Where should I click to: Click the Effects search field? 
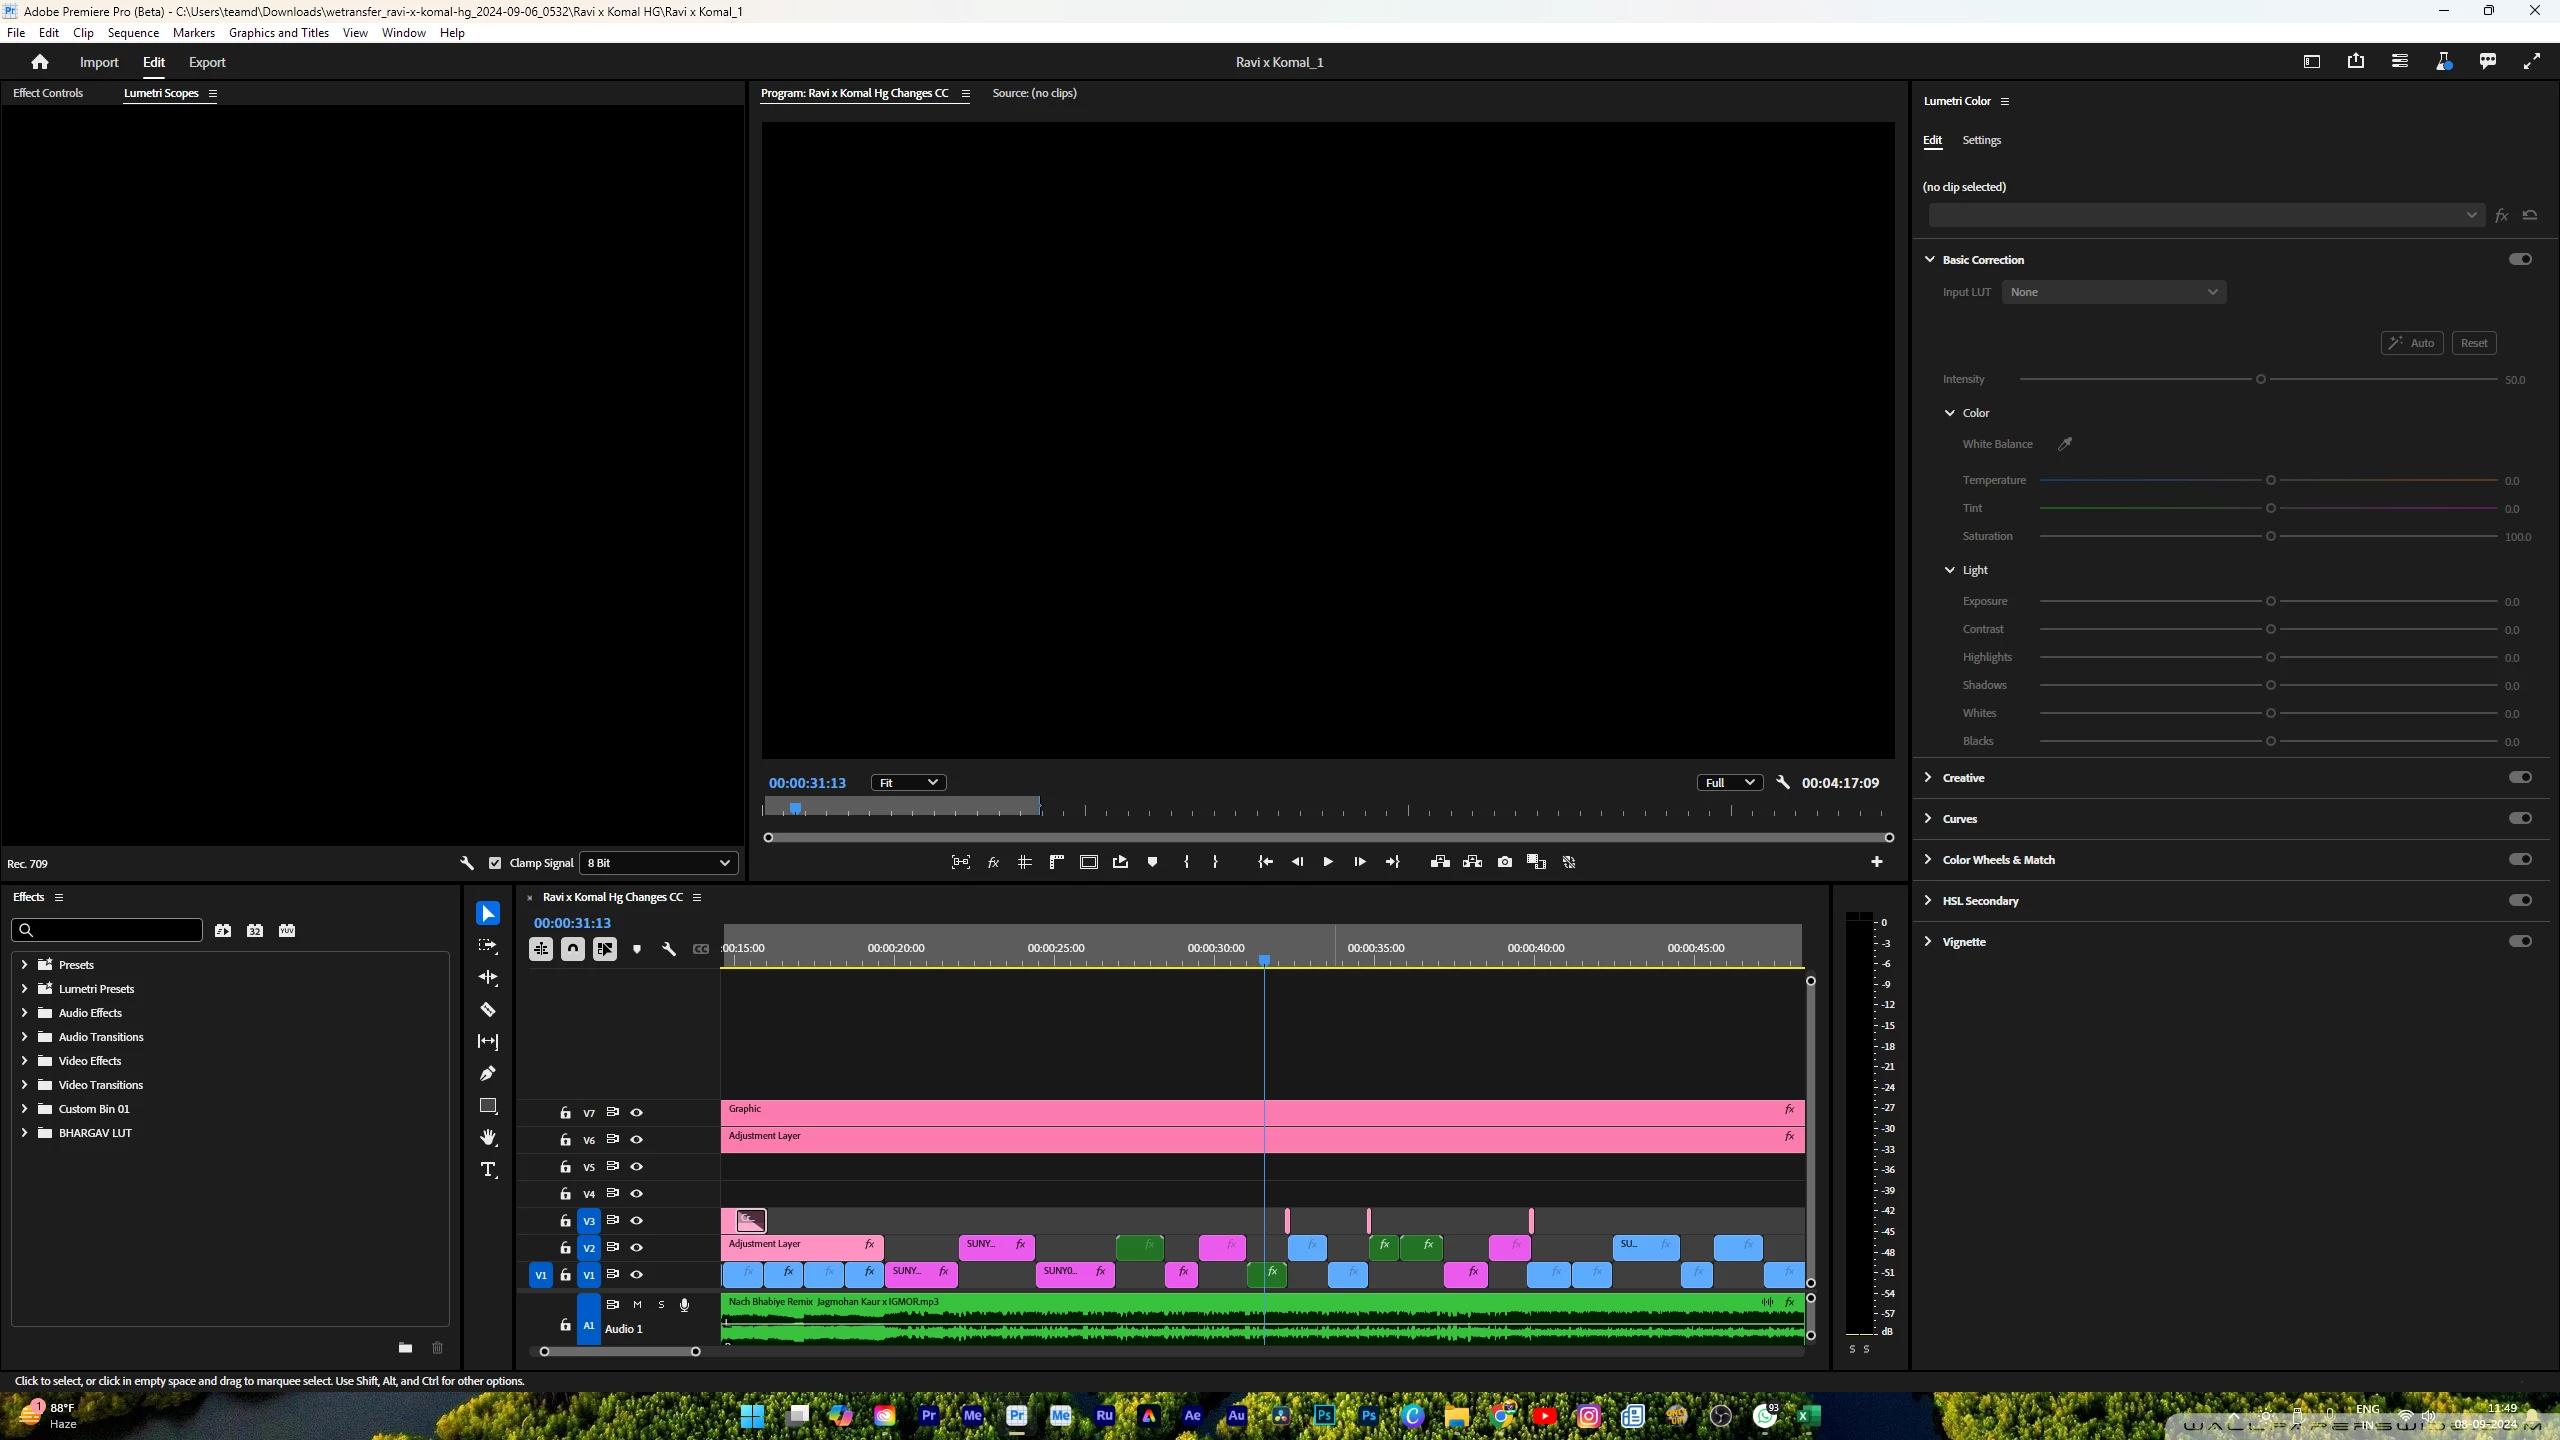(110, 930)
